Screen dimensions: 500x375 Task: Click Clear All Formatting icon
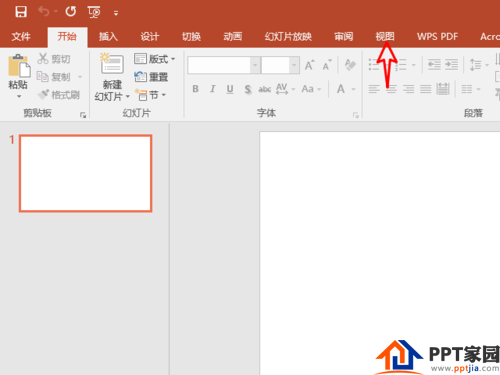(x=350, y=65)
